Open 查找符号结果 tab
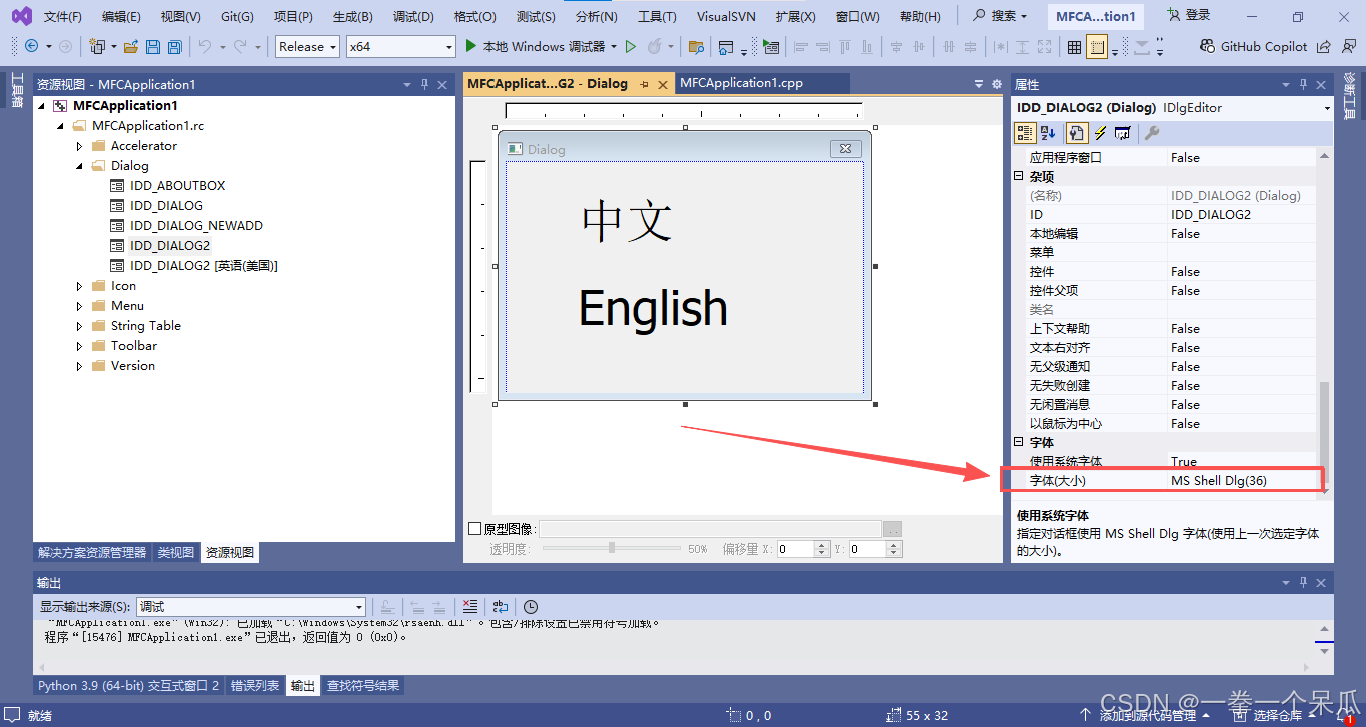This screenshot has height=727, width=1366. pos(364,686)
